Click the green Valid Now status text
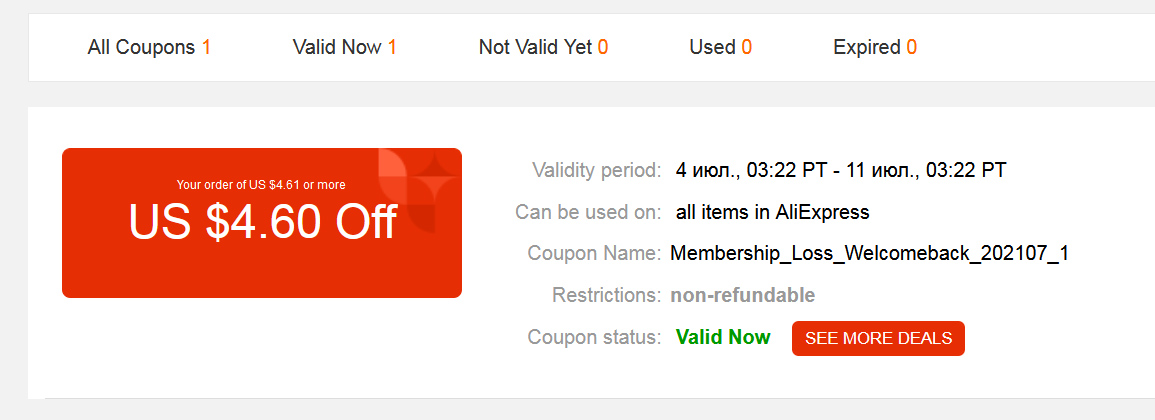Screen dimensions: 1155x420 (x=723, y=337)
